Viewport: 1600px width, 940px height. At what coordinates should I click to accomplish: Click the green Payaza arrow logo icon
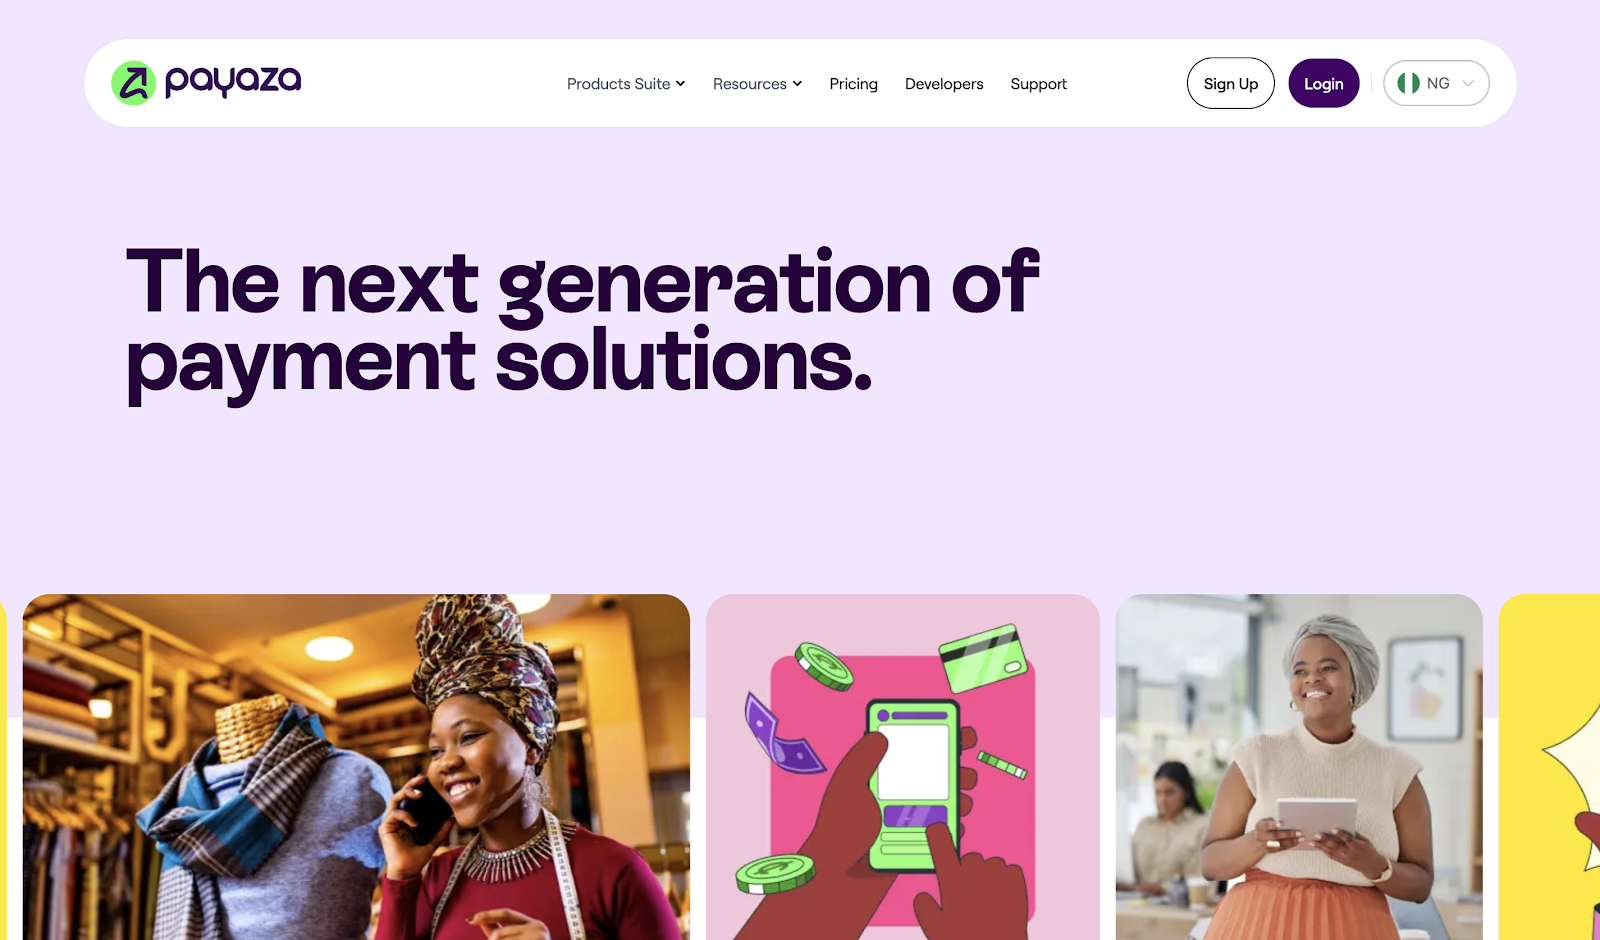tap(133, 83)
